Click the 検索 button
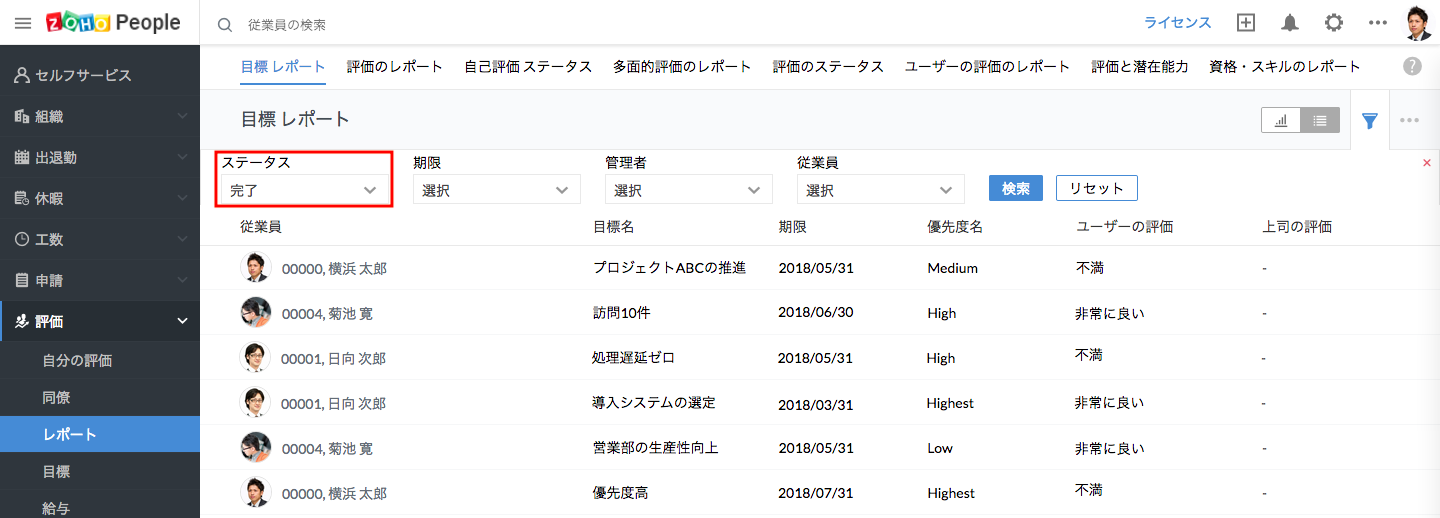The height and width of the screenshot is (518, 1440). tap(1015, 188)
